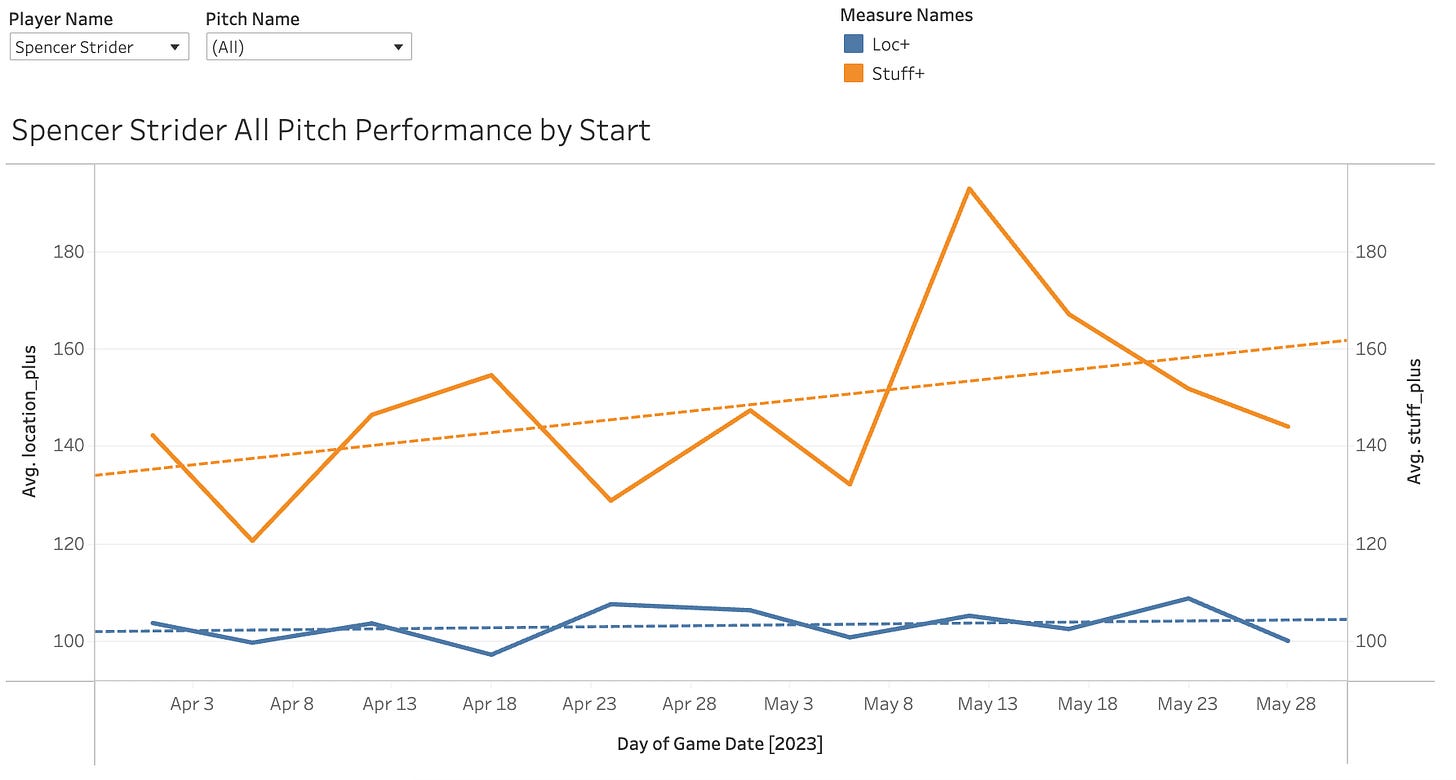Click the May 28 date axis label
The image size is (1456, 780).
(1286, 704)
